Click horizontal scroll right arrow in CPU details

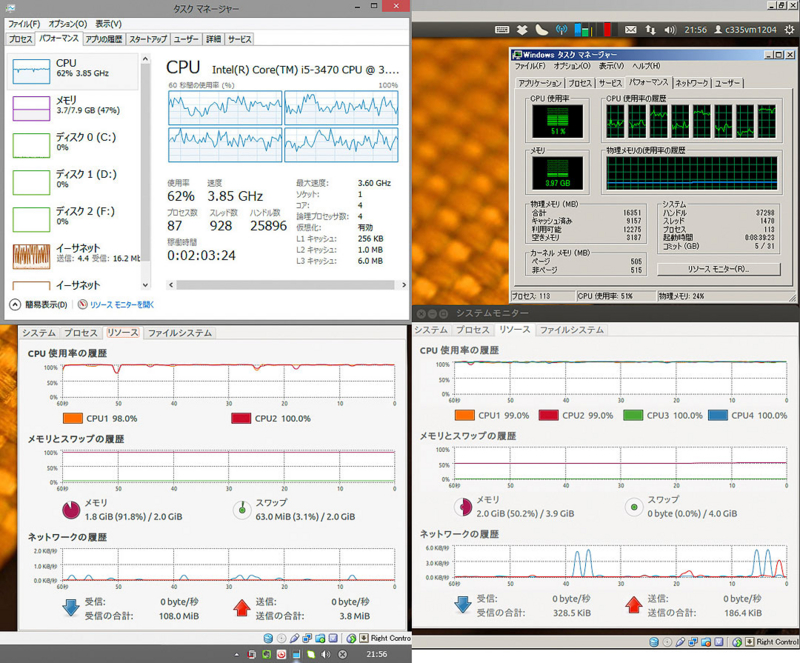404,285
